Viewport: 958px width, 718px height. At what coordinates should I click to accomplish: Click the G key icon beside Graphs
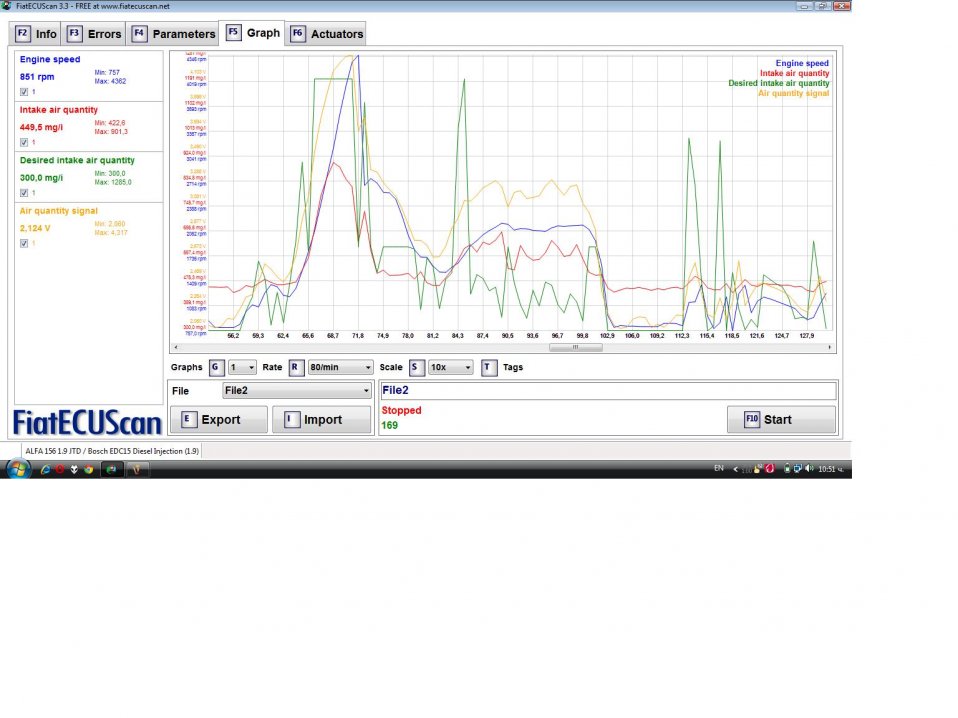[x=215, y=367]
